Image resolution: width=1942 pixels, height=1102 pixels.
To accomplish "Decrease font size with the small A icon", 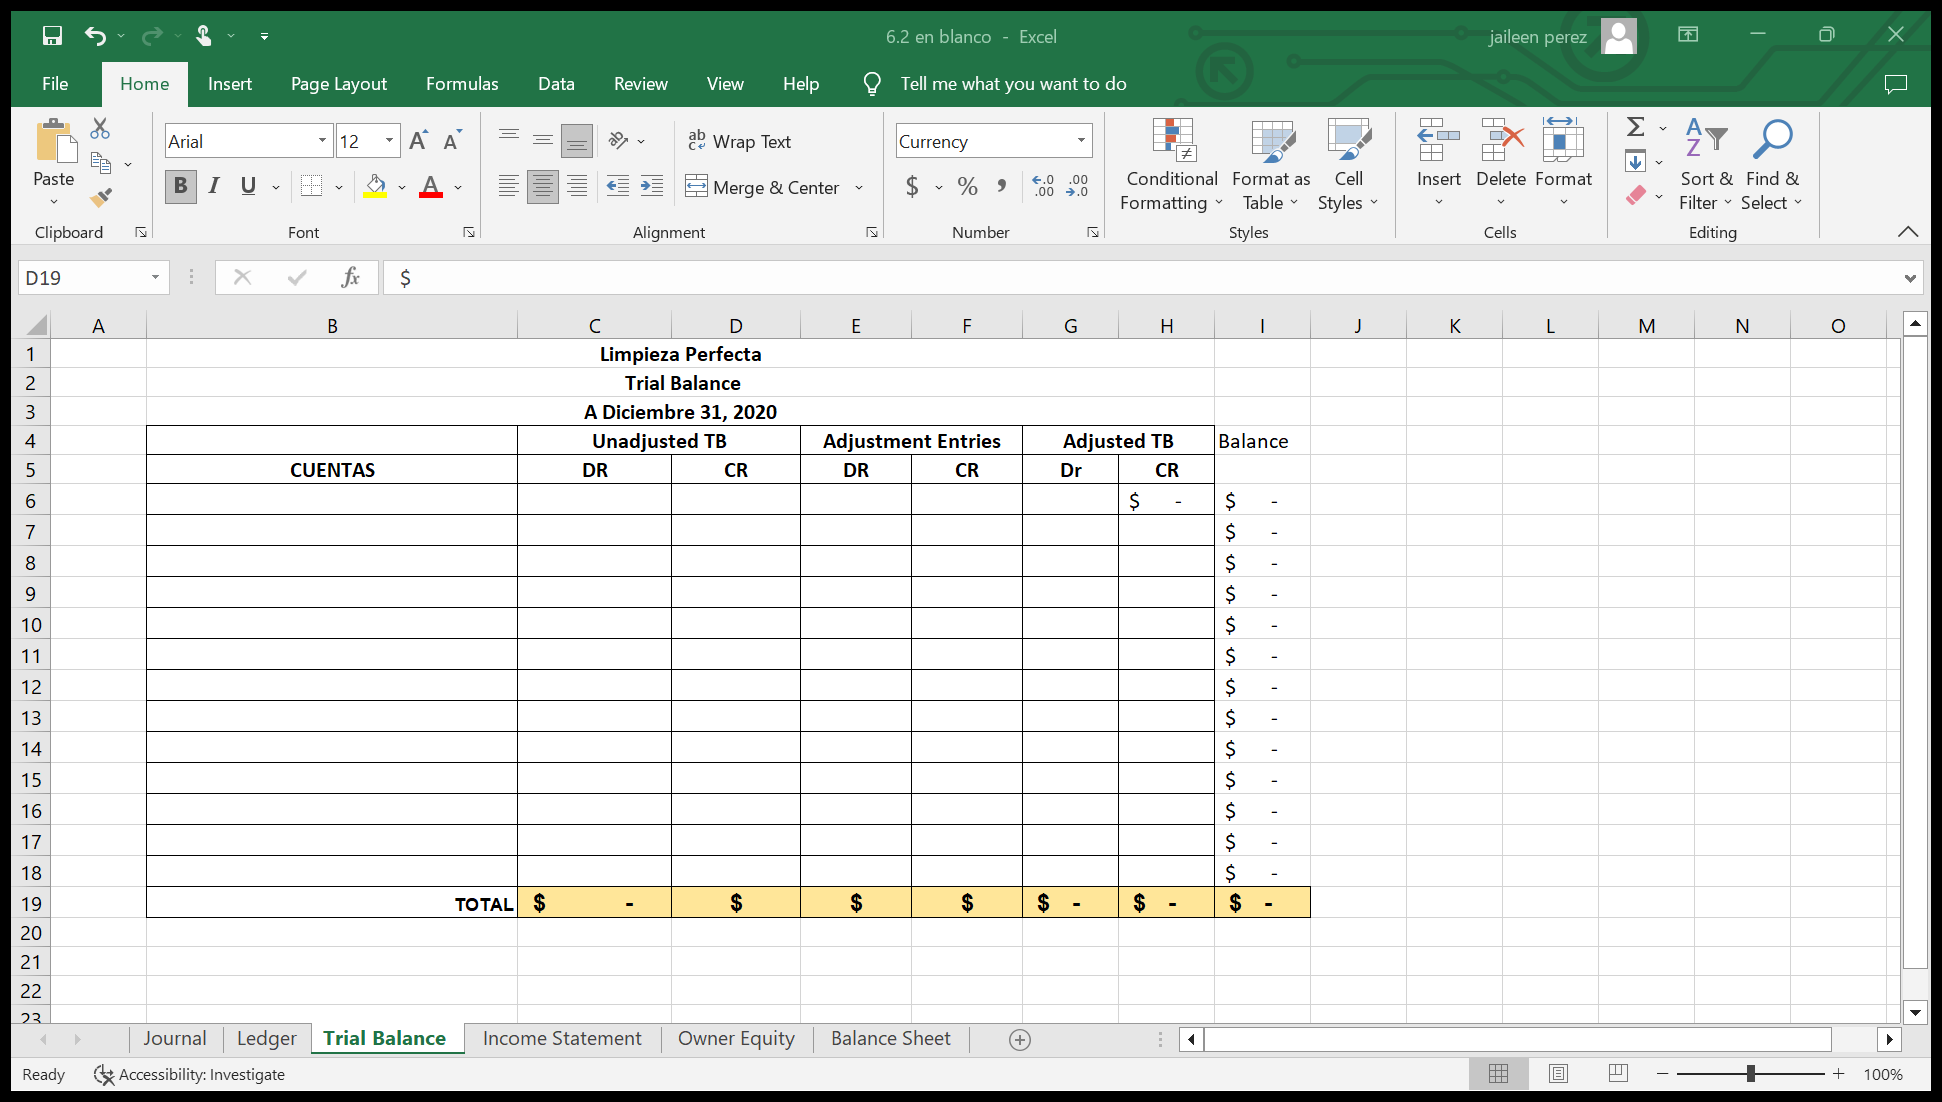I will point(452,141).
